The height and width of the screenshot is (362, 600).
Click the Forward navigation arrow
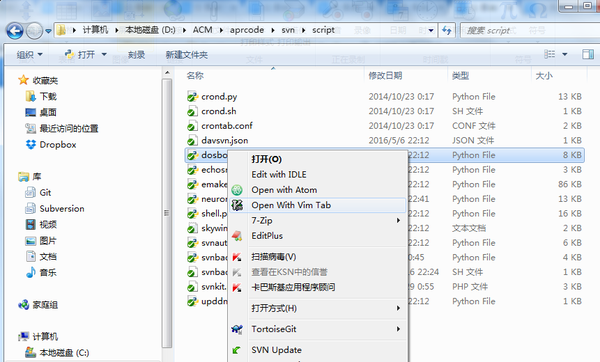click(34, 31)
